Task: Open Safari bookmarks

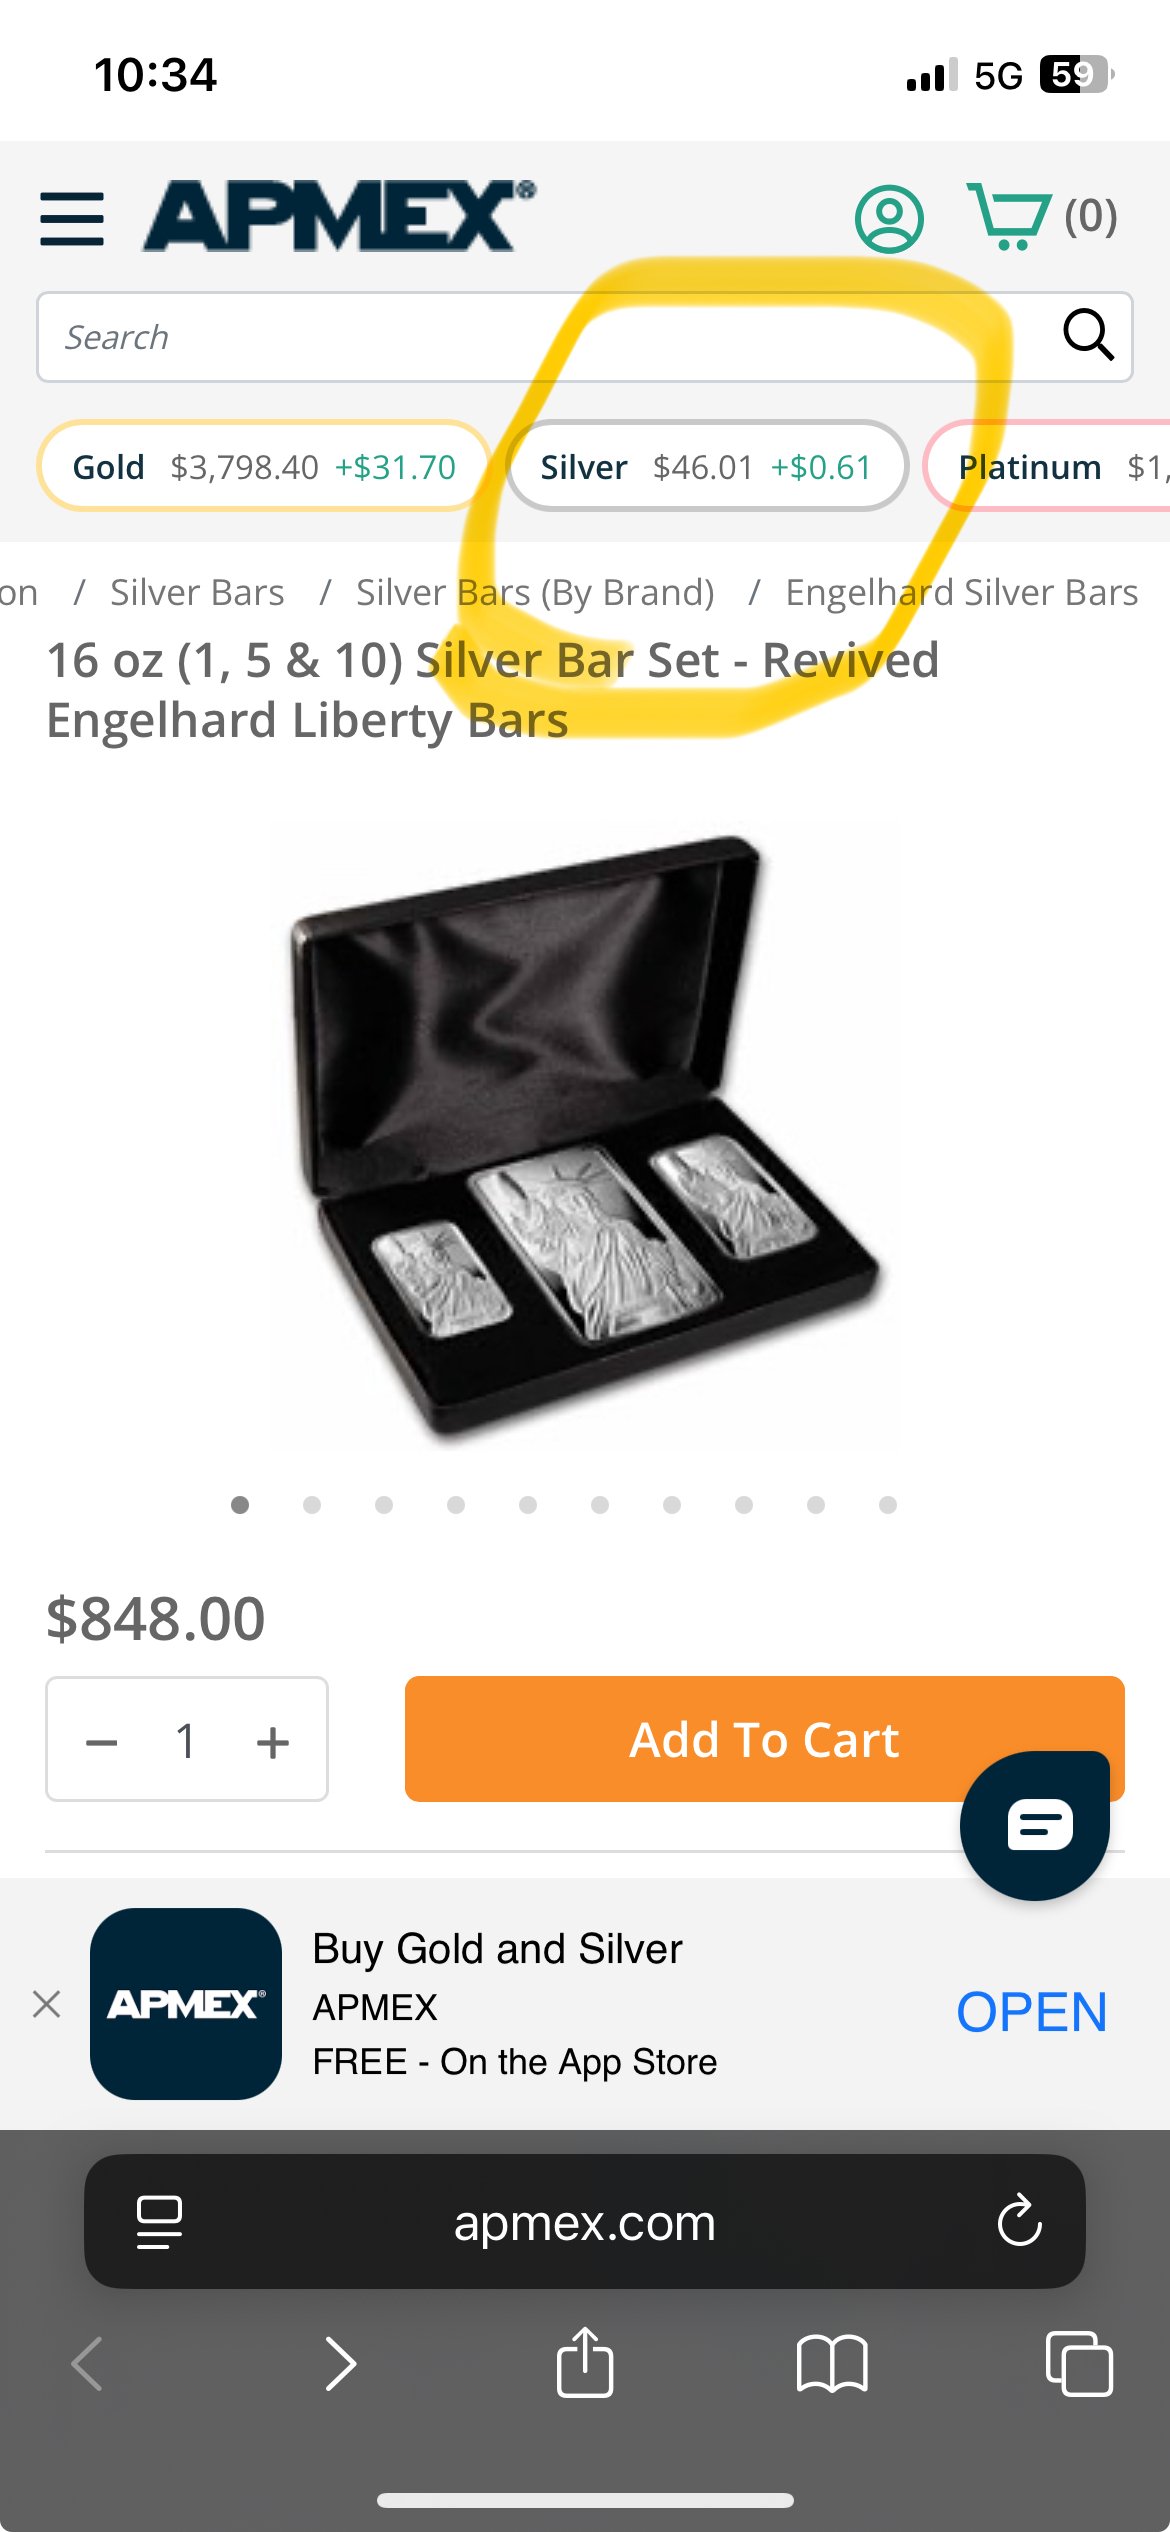Action: tap(832, 2364)
